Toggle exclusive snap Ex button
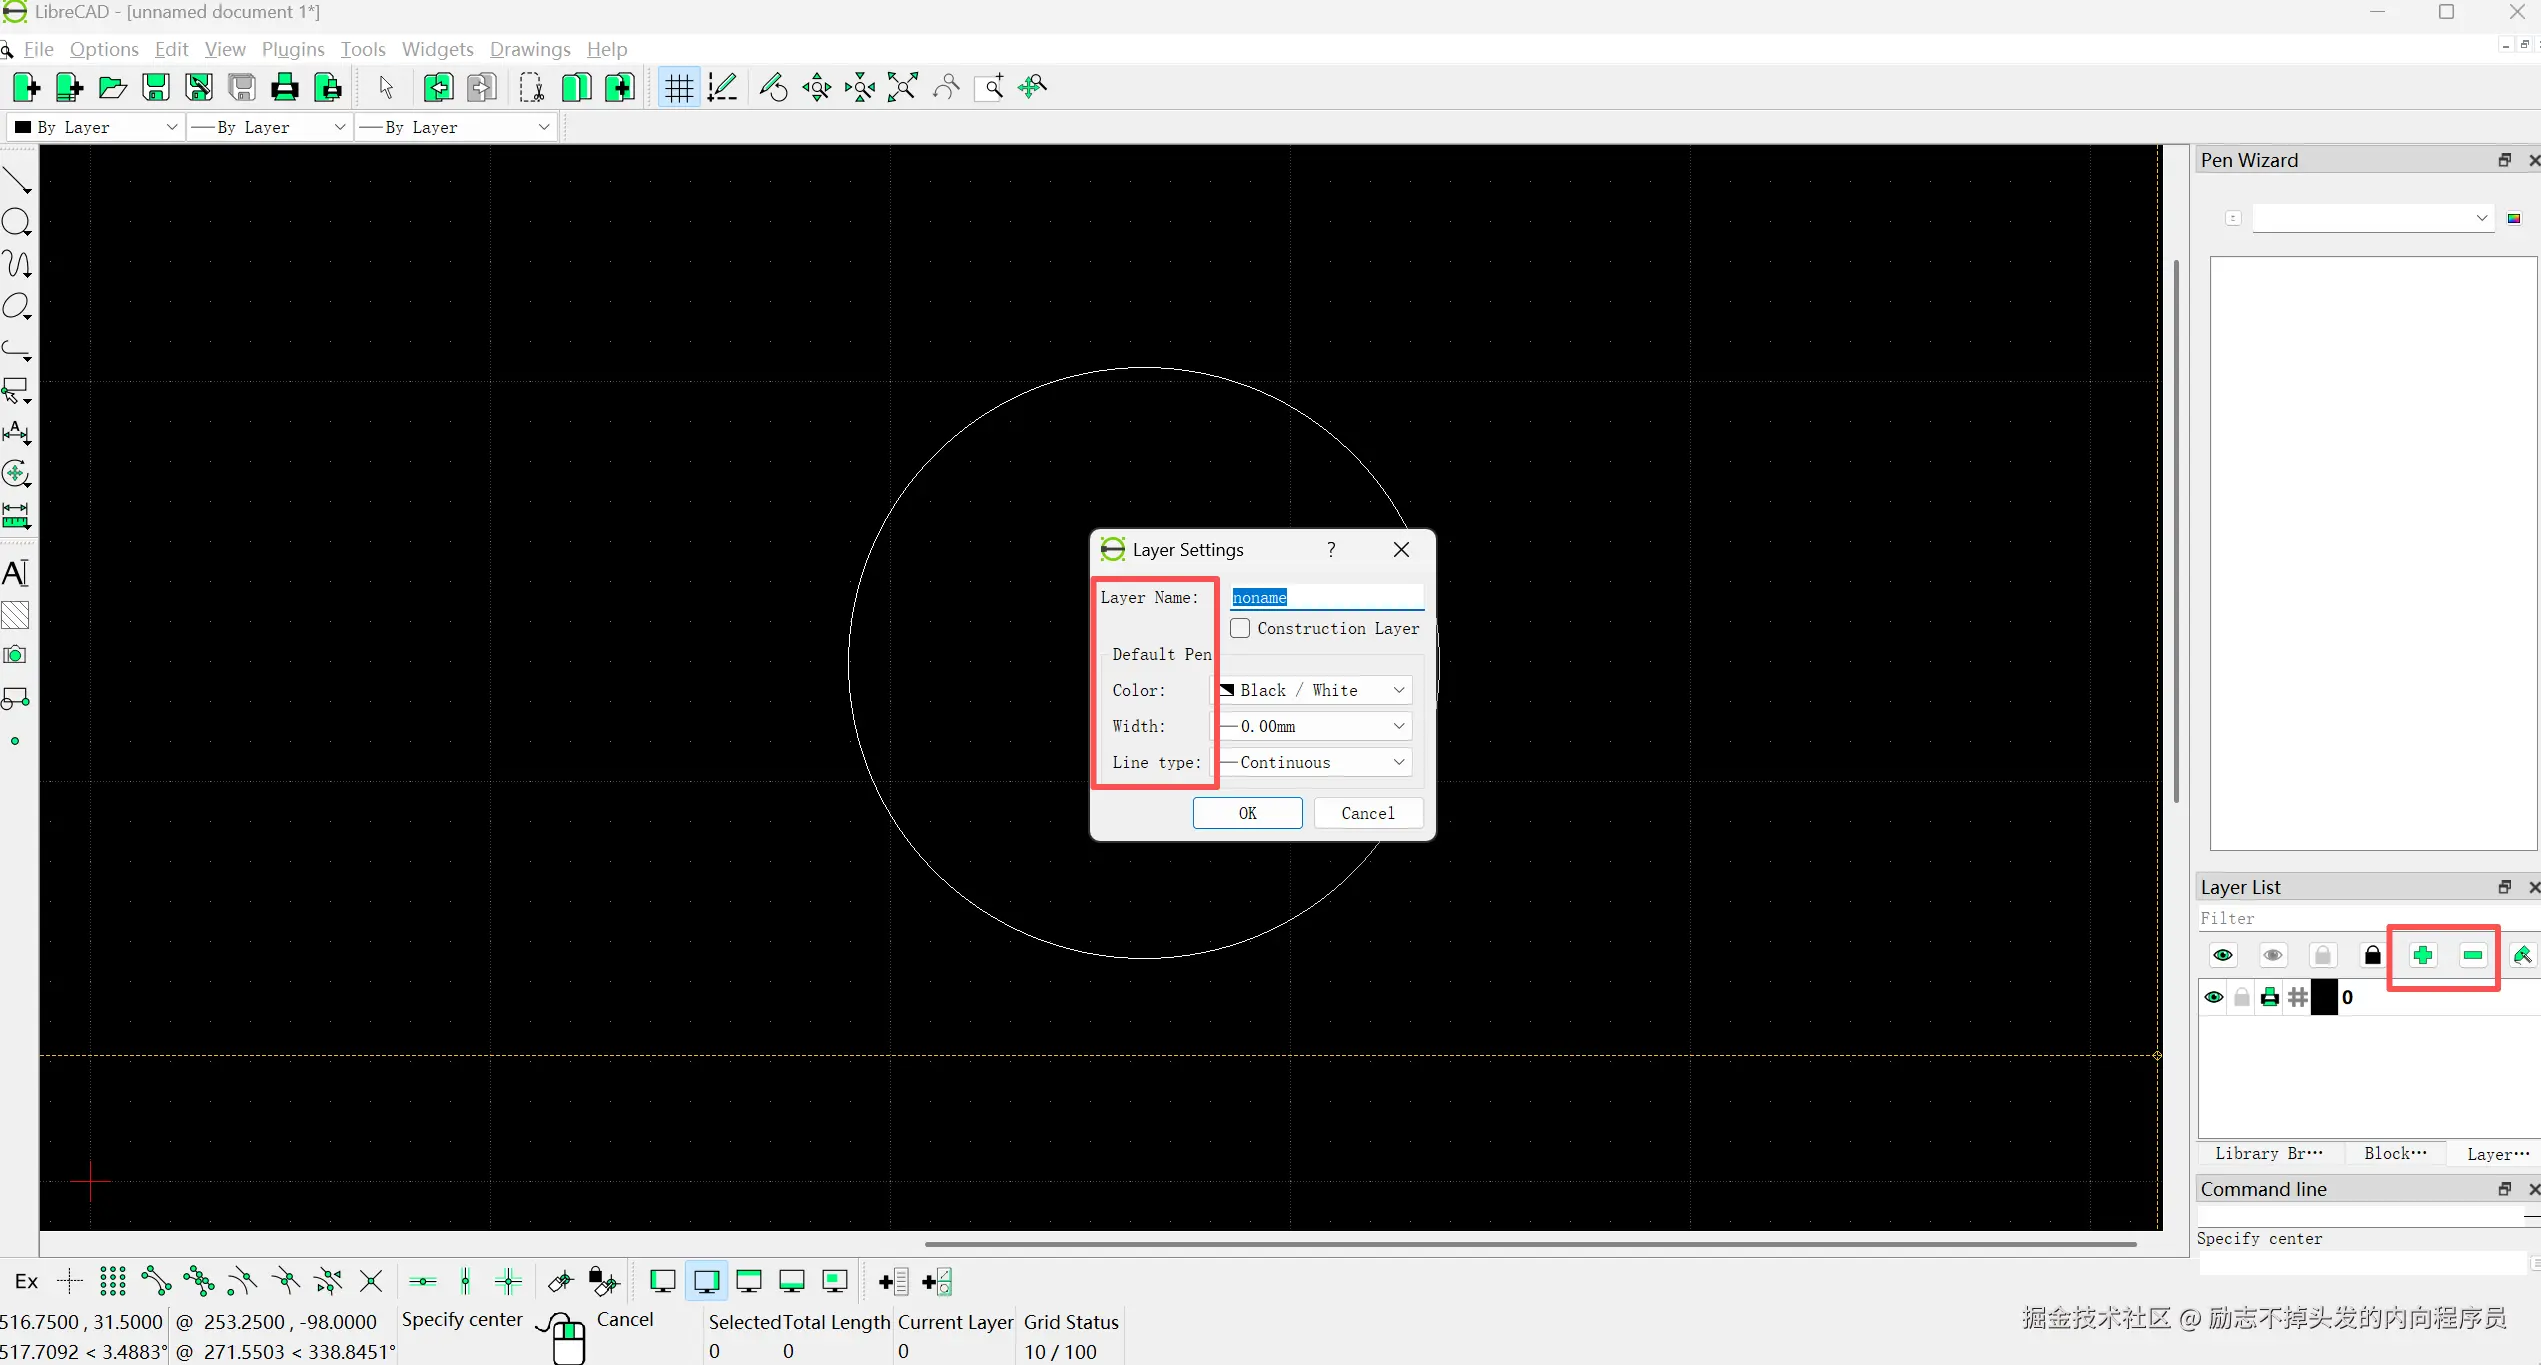The image size is (2541, 1365). pos(27,1281)
